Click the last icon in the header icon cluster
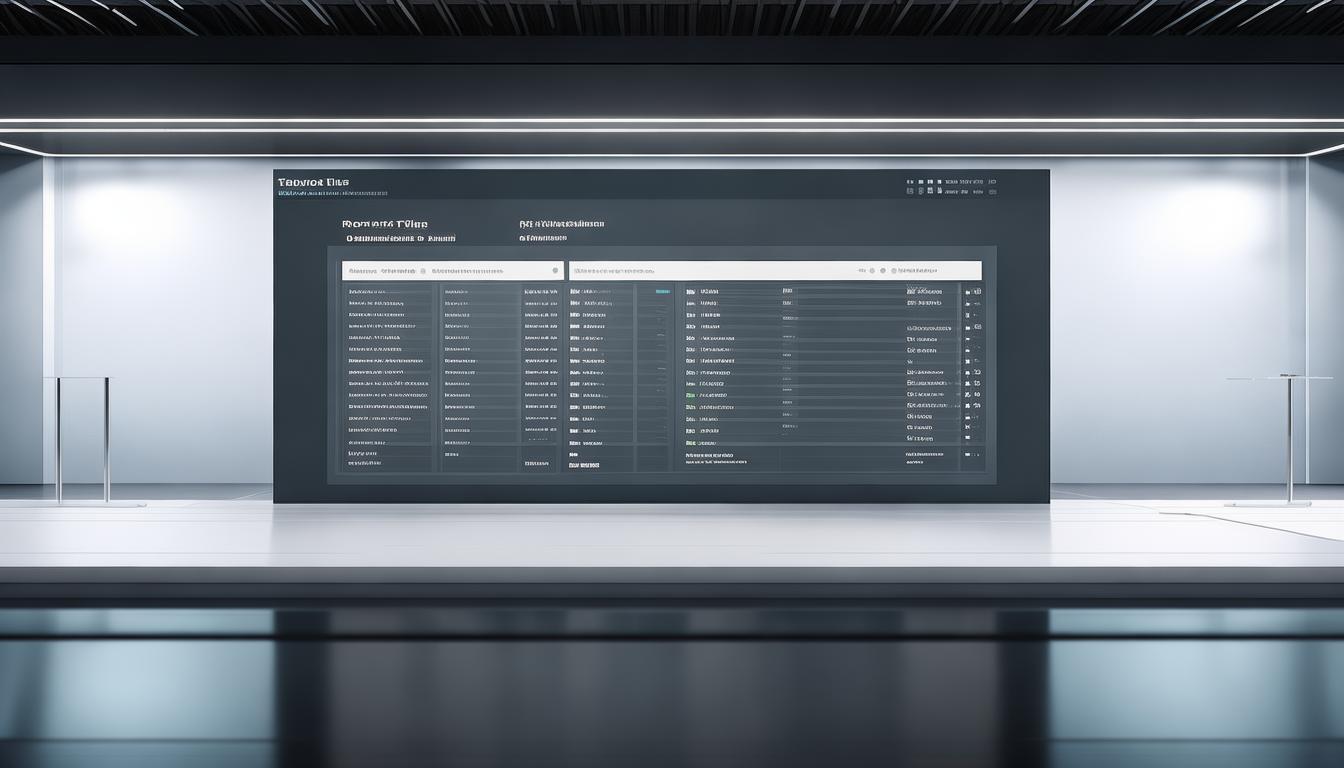The width and height of the screenshot is (1344, 768). pyautogui.click(x=992, y=183)
